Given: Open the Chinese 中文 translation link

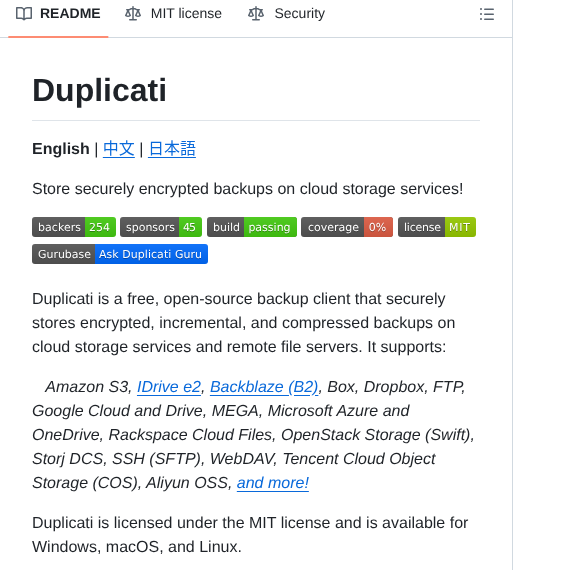Looking at the screenshot, I should point(119,149).
